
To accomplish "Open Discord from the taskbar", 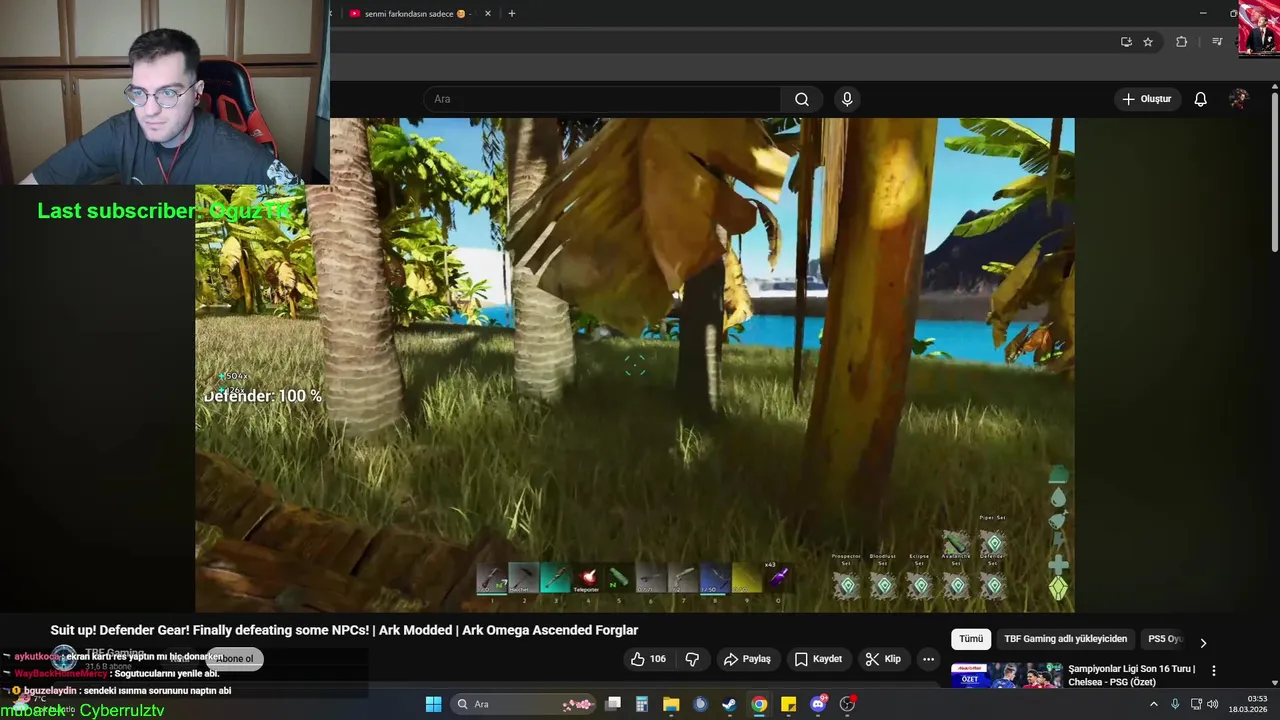I will pyautogui.click(x=818, y=704).
